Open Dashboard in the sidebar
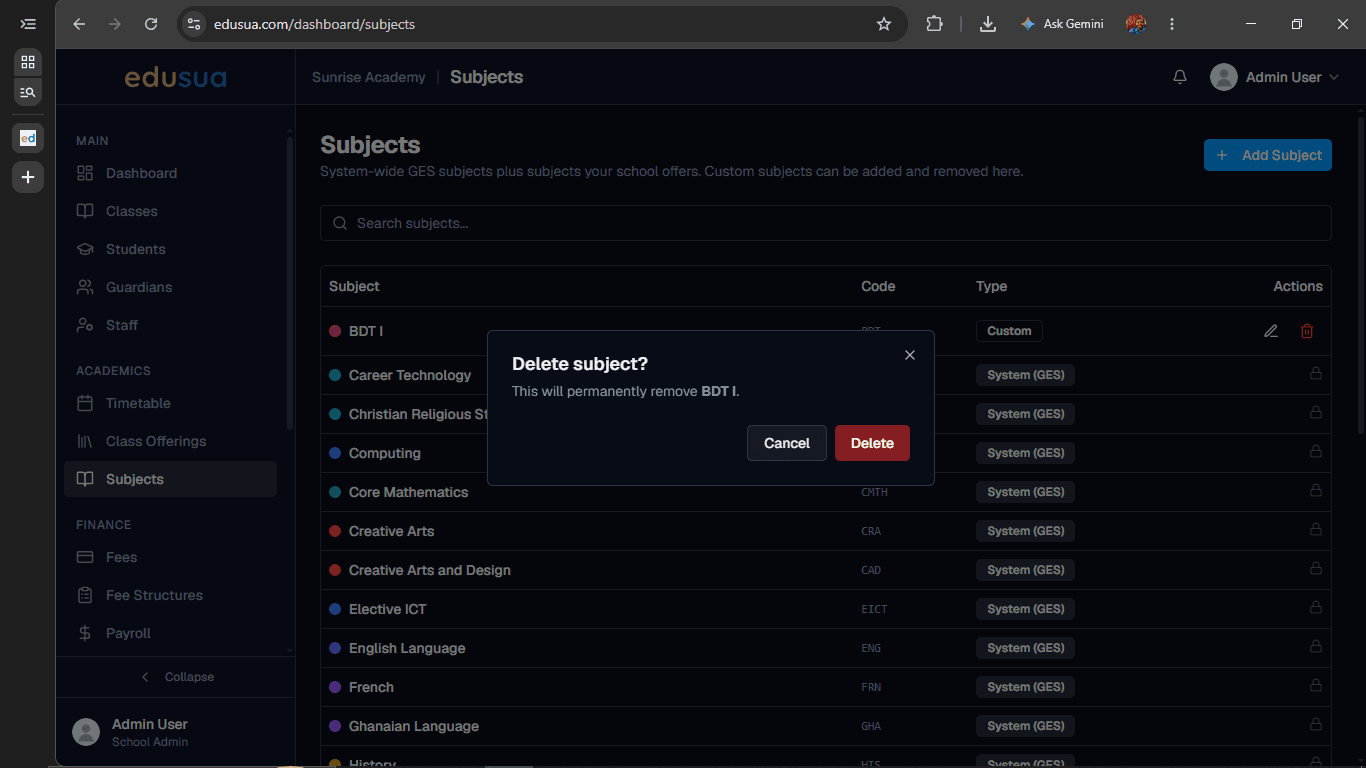Image resolution: width=1366 pixels, height=768 pixels. [x=170, y=173]
